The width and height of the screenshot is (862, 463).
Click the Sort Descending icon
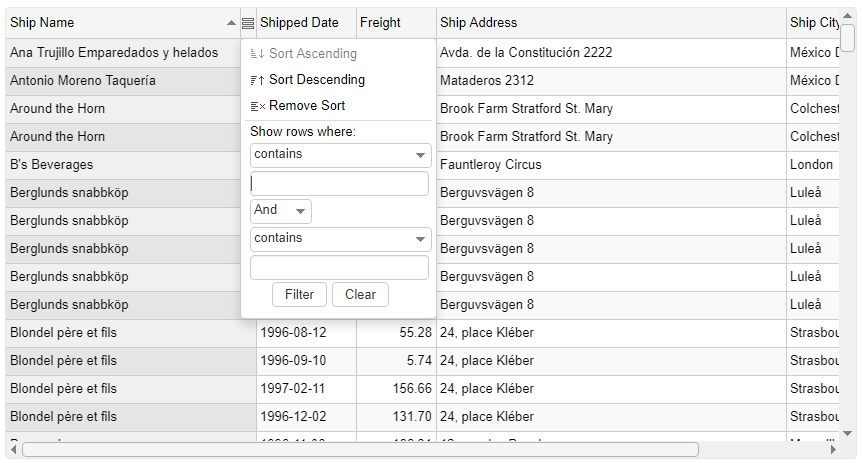[257, 80]
